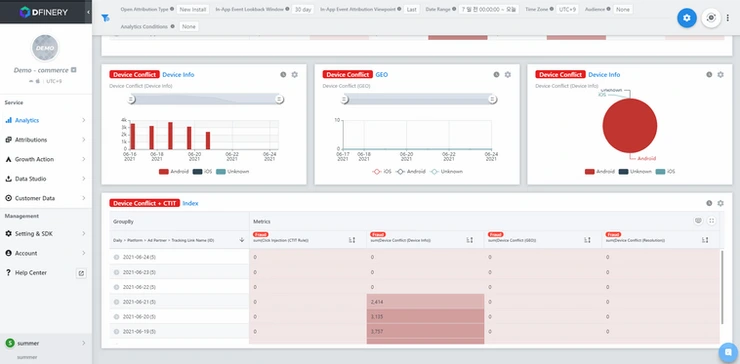The image size is (740, 364).
Task: Toggle iOS legend in the bar chart
Action: [x=202, y=171]
